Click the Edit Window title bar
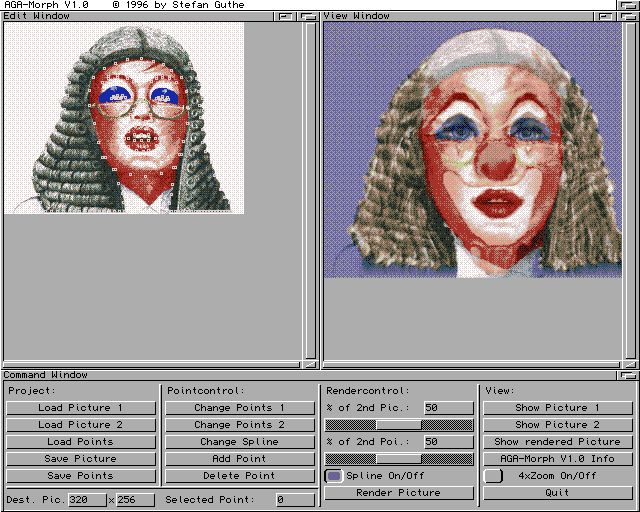Screen dimensions: 640x512 tap(138, 16)
